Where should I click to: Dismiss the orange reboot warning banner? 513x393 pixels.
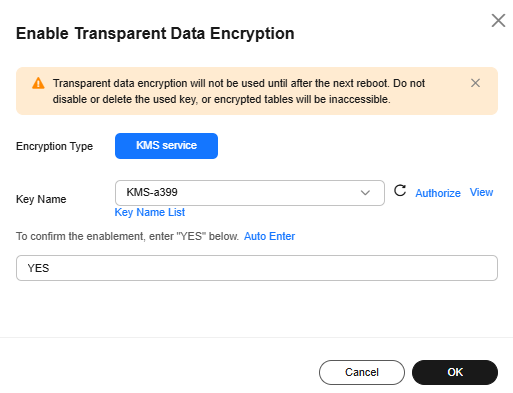pos(475,83)
